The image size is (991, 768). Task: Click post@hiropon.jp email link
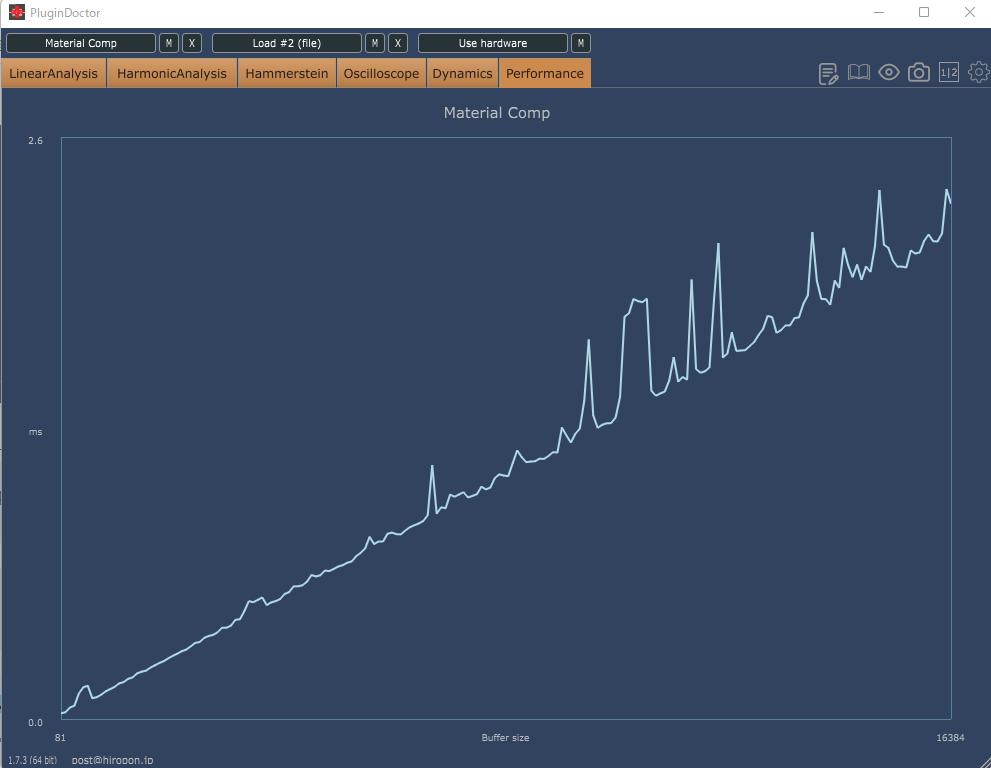tap(112, 760)
